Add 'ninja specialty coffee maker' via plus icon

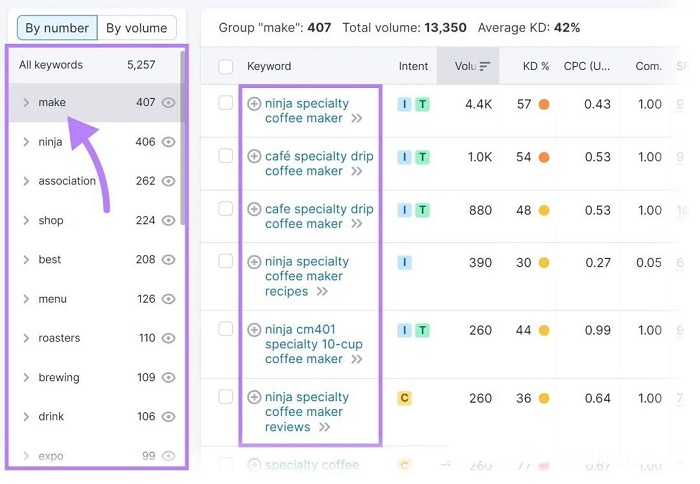(254, 104)
